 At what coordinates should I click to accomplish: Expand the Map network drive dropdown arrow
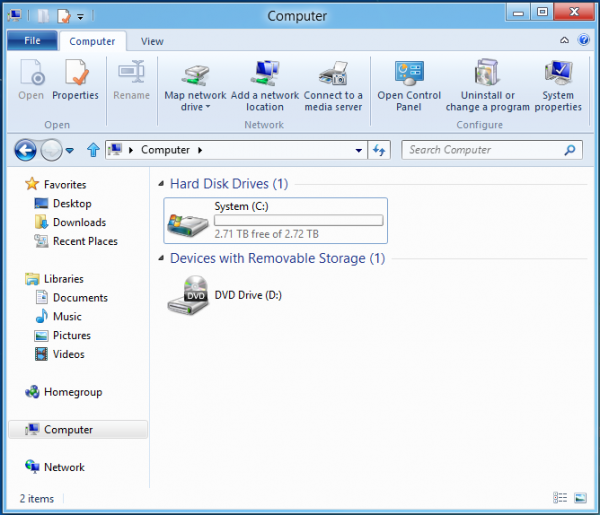(x=208, y=107)
